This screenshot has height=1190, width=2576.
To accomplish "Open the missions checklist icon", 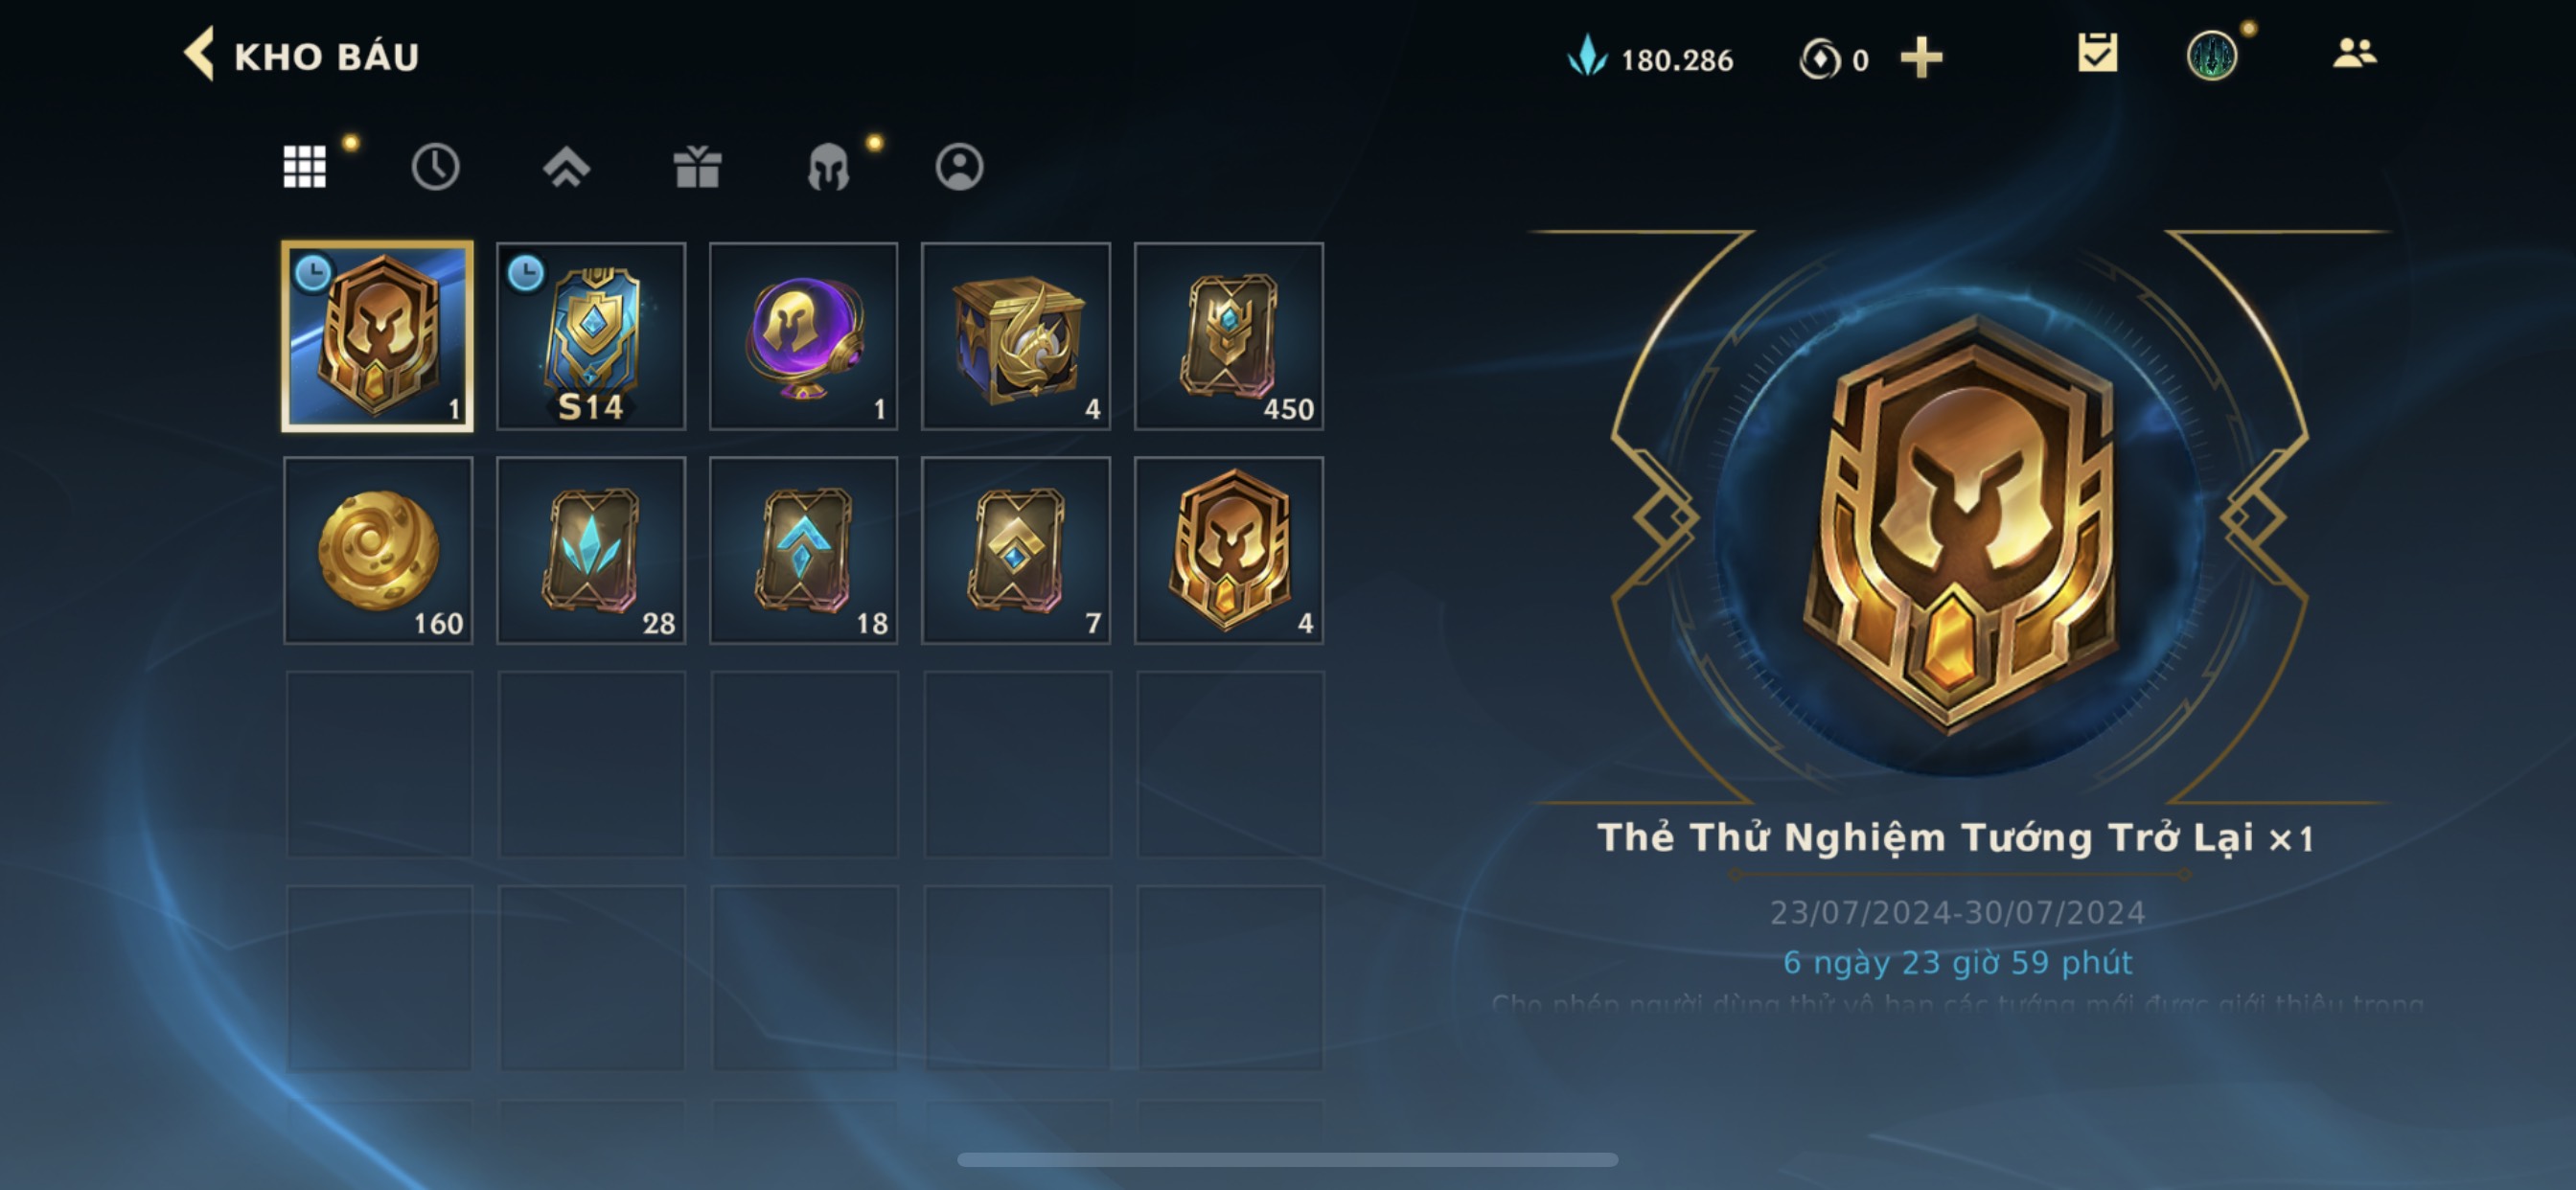I will [x=2097, y=53].
